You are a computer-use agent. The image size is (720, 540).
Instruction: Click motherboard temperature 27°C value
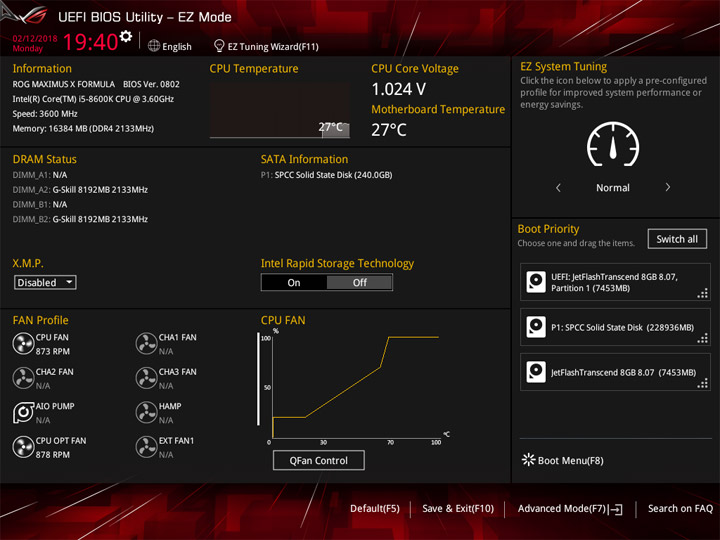(389, 130)
